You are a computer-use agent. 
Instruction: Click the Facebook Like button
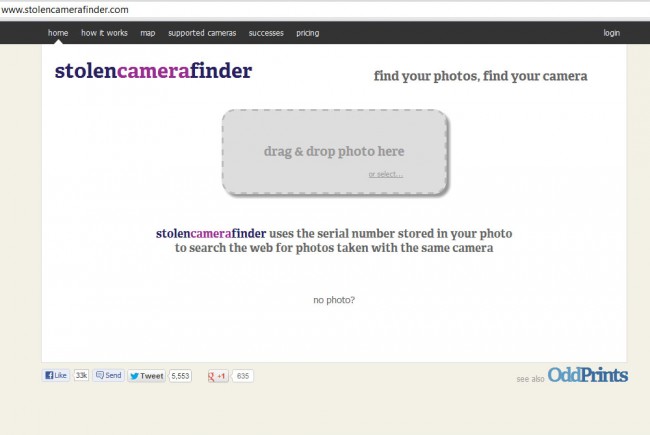point(56,375)
